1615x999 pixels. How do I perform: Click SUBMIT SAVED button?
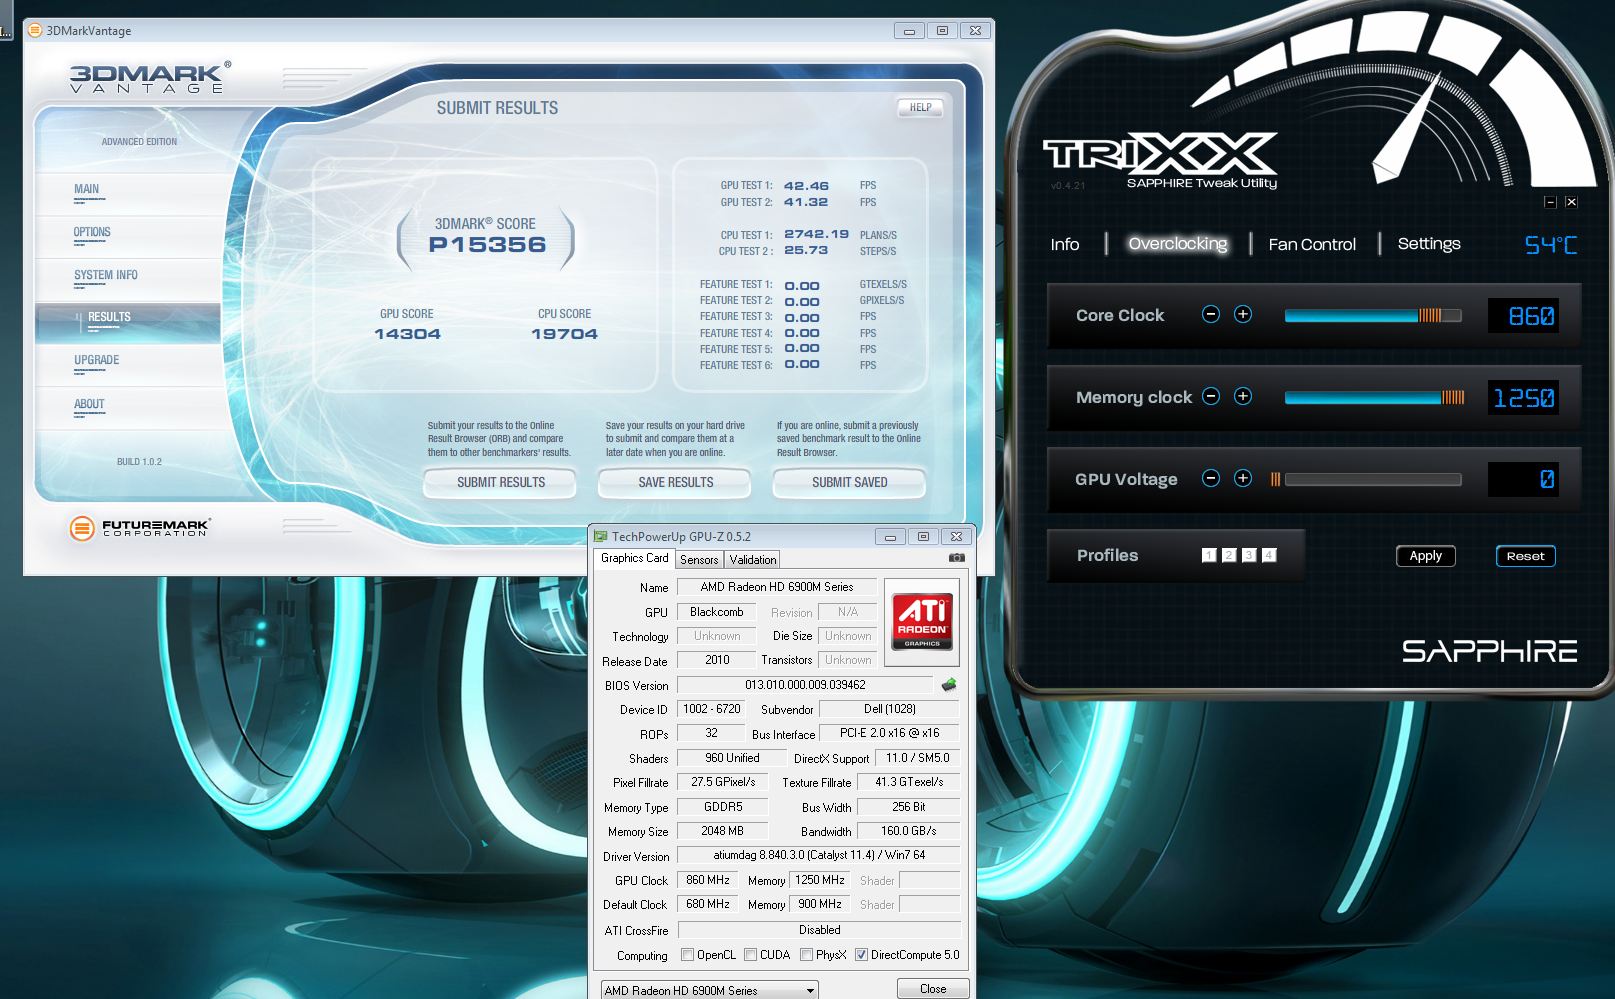tap(849, 482)
